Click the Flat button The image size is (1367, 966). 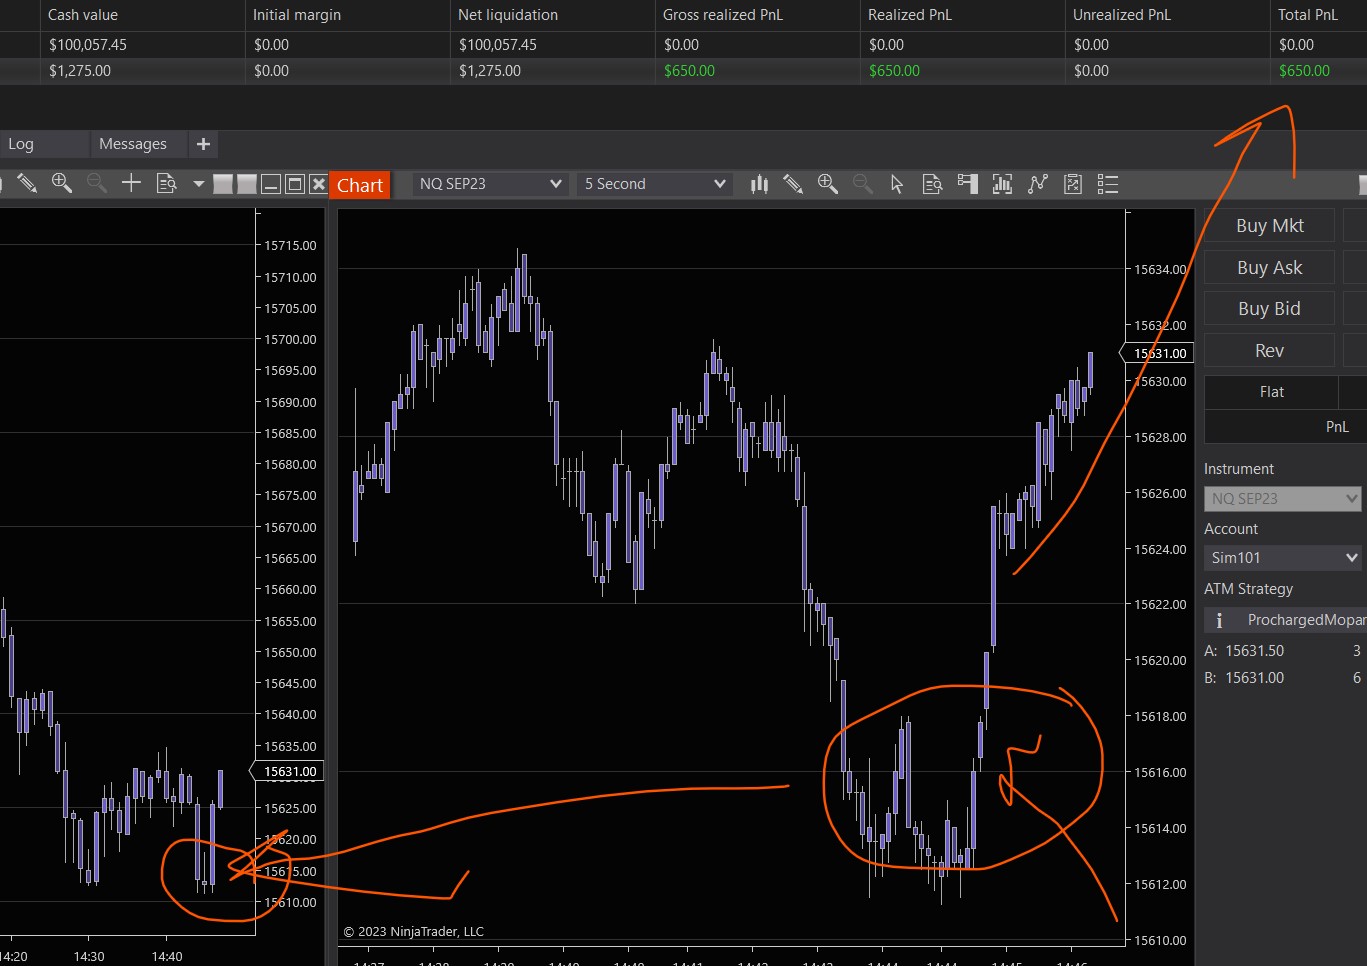pos(1271,392)
